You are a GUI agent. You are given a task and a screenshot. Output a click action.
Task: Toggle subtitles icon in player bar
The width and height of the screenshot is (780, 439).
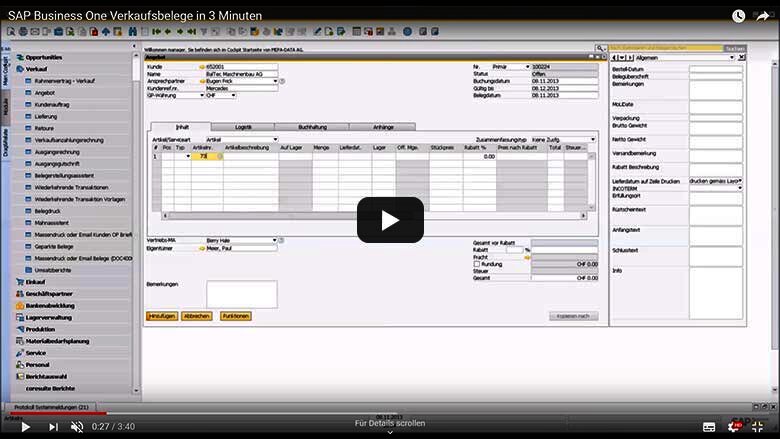pos(709,427)
